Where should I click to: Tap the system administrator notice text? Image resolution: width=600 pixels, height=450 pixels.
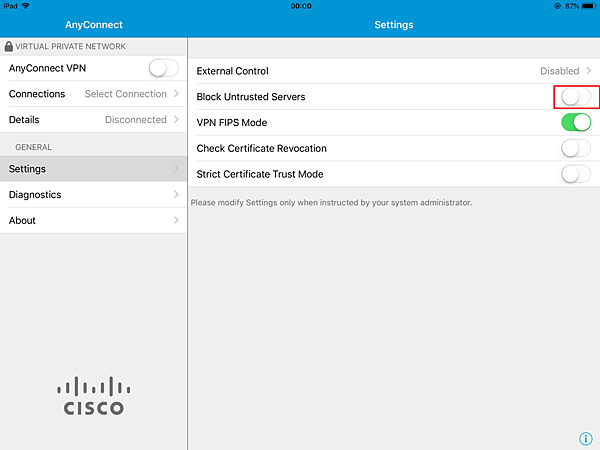pos(331,202)
